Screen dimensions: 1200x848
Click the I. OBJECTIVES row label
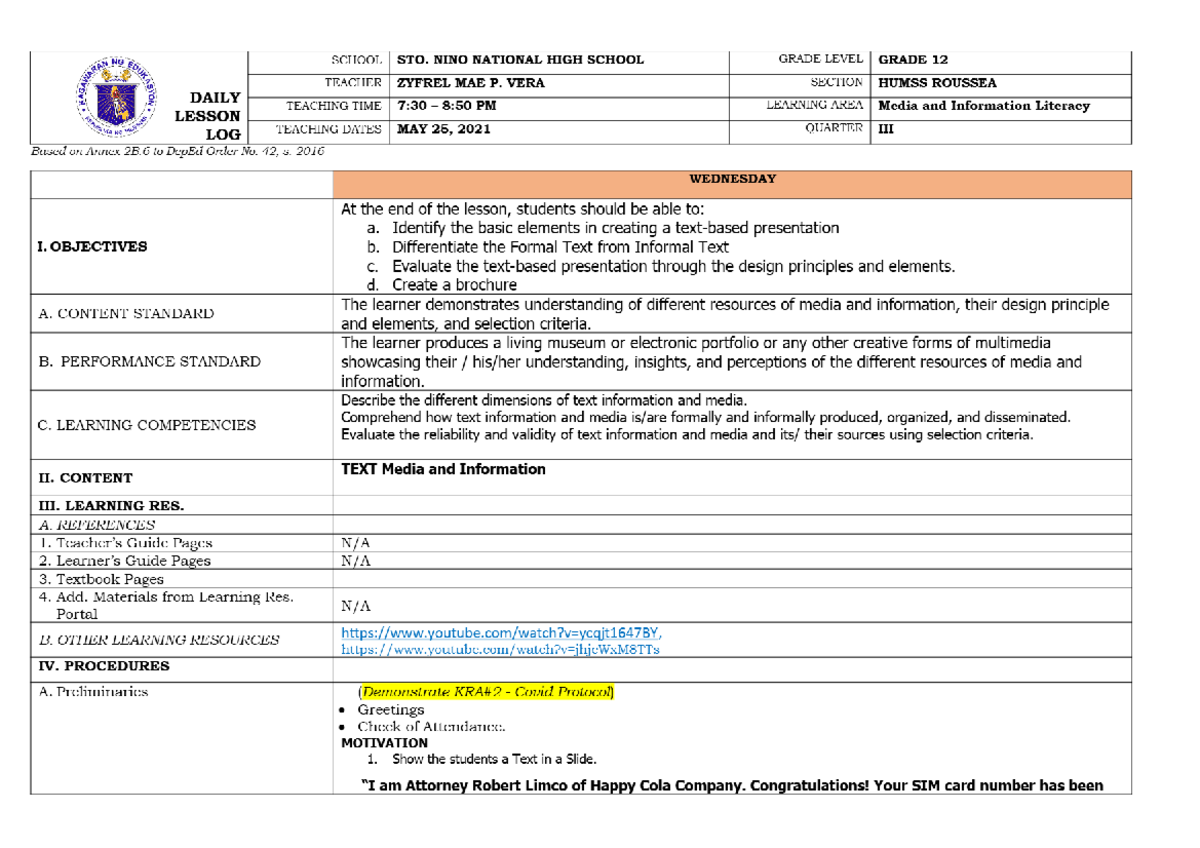click(x=92, y=246)
